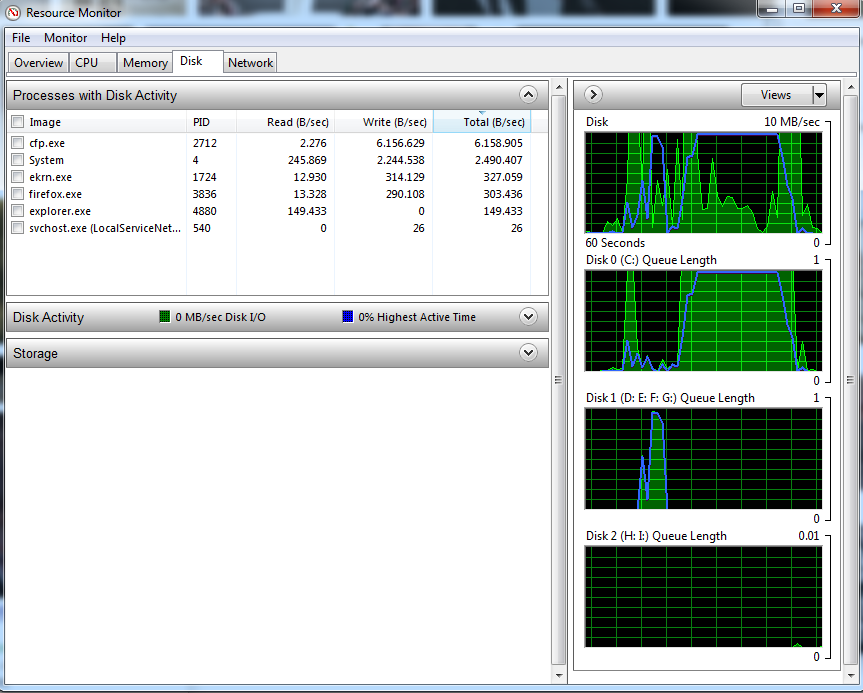Screen dimensions: 863x693
Task: Sort by Read (B/sec) column header
Action: point(286,122)
